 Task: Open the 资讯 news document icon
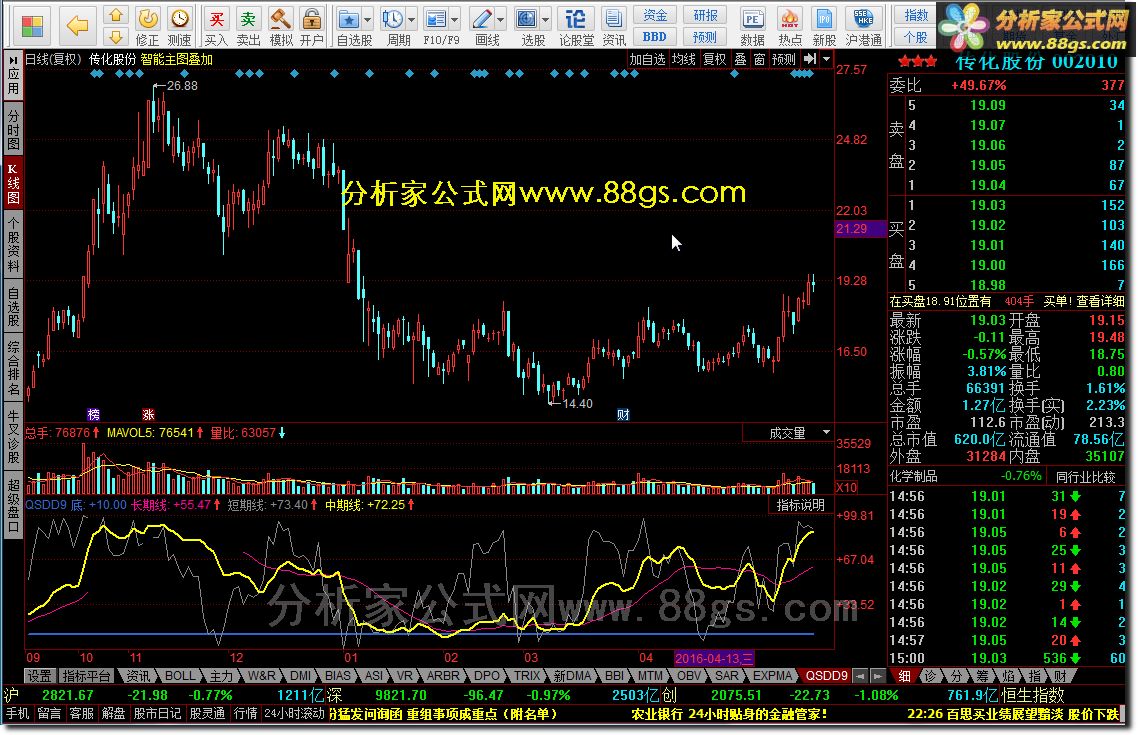614,26
